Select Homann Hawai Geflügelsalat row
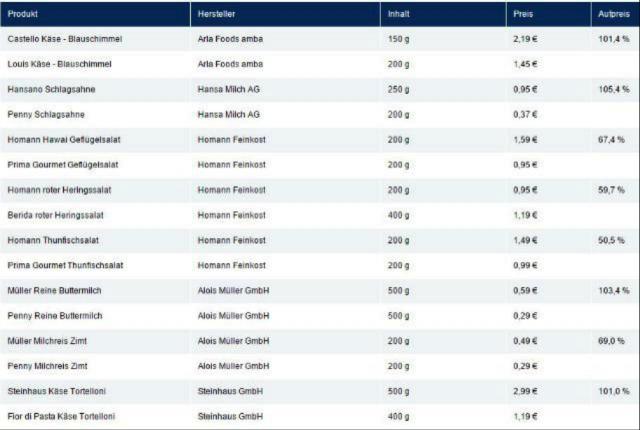 [320, 140]
